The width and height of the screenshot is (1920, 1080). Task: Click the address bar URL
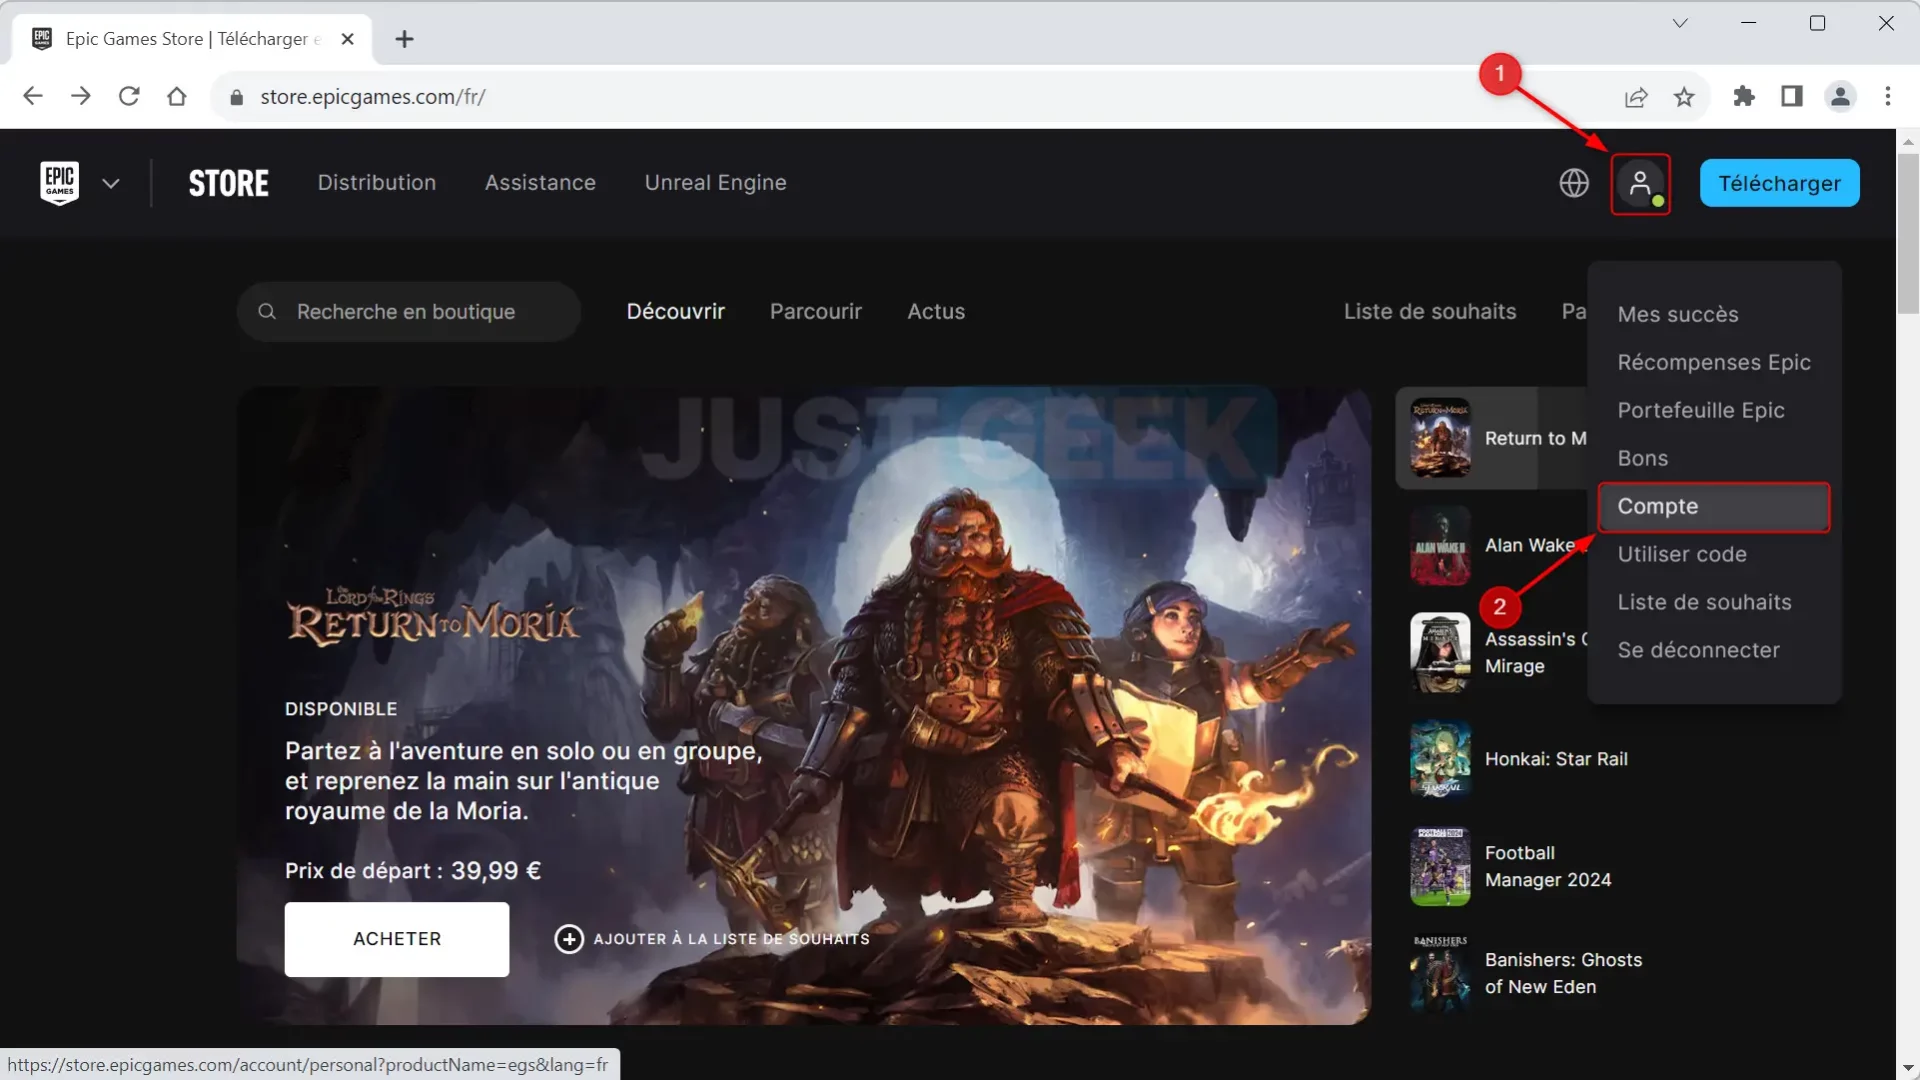(373, 97)
